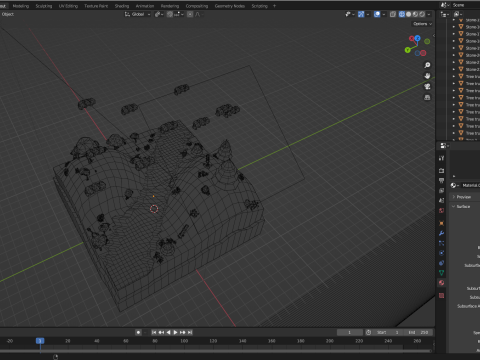Image resolution: width=480 pixels, height=360 pixels.
Task: Click the viewport zoom magnifier icon
Action: [427, 65]
